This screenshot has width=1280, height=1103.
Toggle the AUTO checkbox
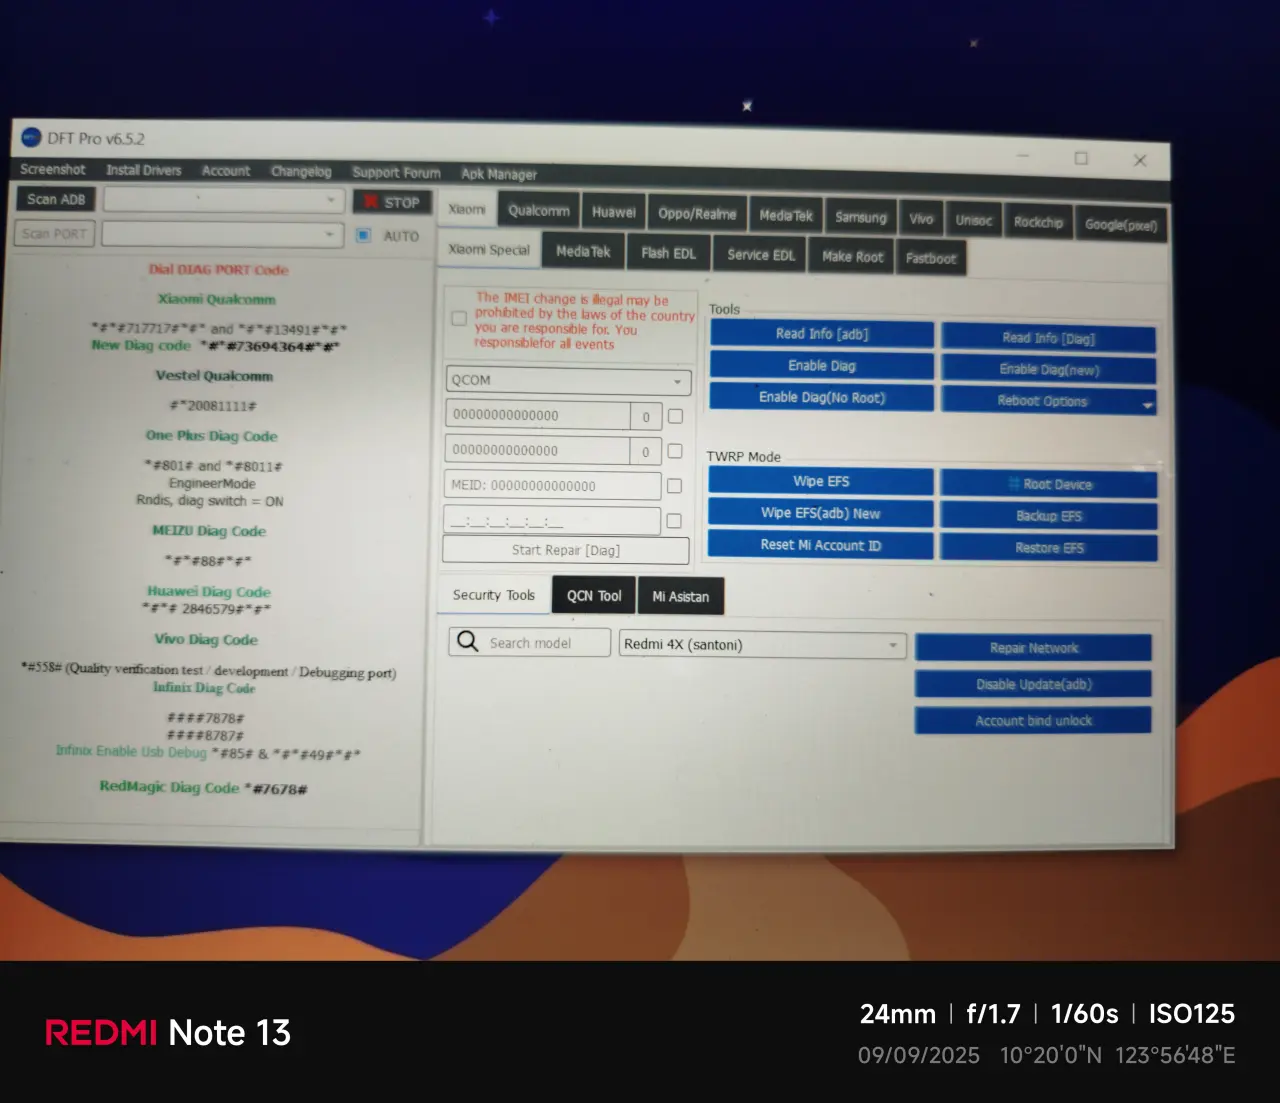tap(364, 235)
